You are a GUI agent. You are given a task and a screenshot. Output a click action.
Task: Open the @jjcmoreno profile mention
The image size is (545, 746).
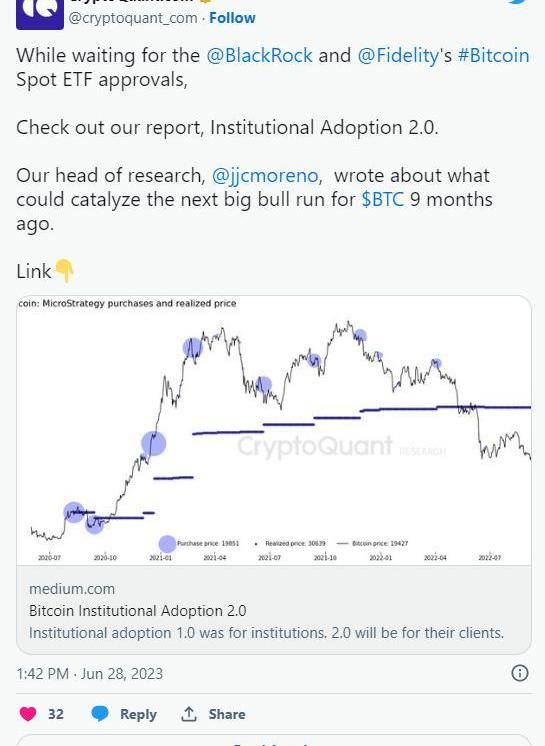click(264, 176)
